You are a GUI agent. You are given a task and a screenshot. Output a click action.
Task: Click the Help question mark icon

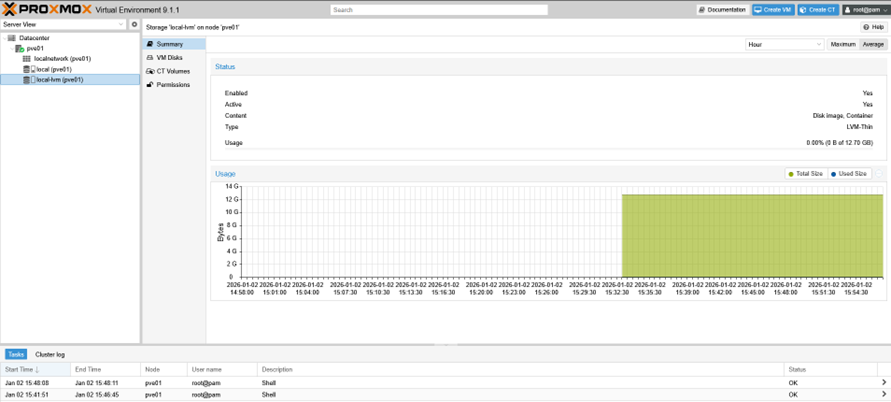click(867, 27)
